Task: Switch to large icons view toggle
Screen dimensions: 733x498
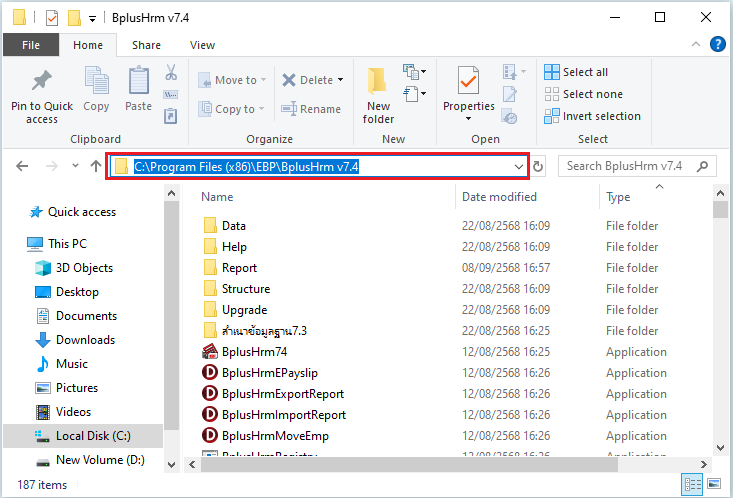Action: point(715,485)
